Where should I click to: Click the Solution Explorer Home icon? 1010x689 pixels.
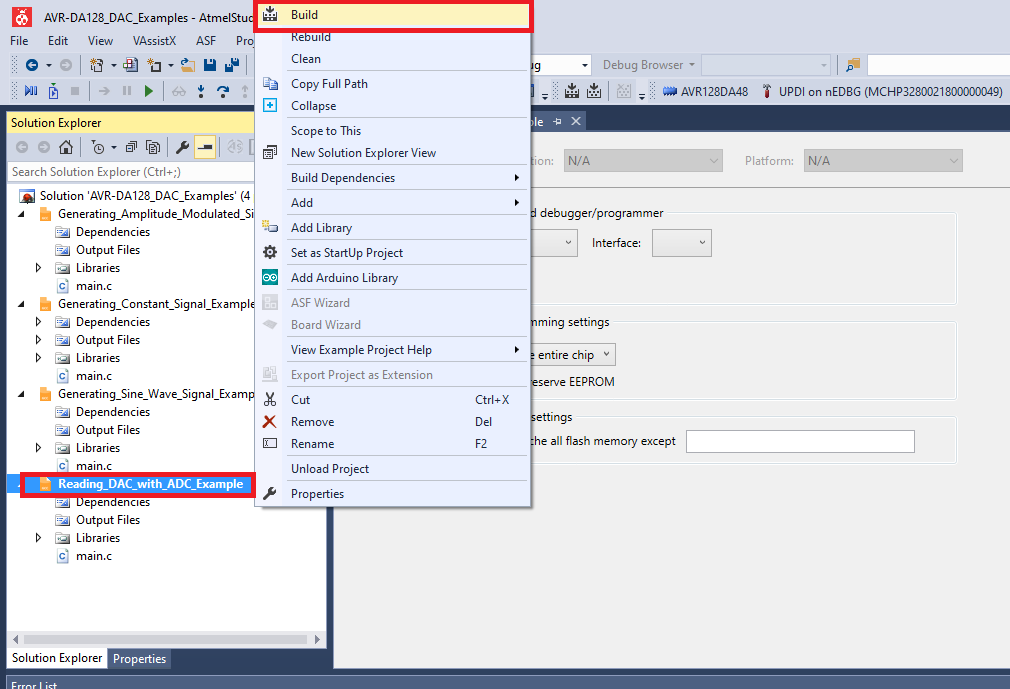[x=66, y=147]
